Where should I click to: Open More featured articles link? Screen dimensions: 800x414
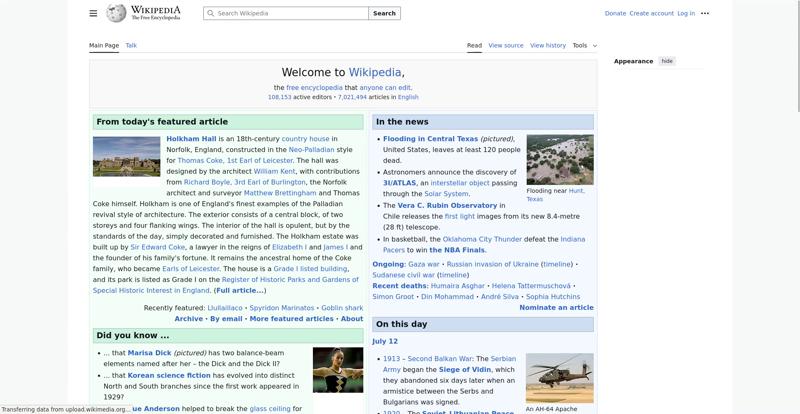click(x=291, y=319)
